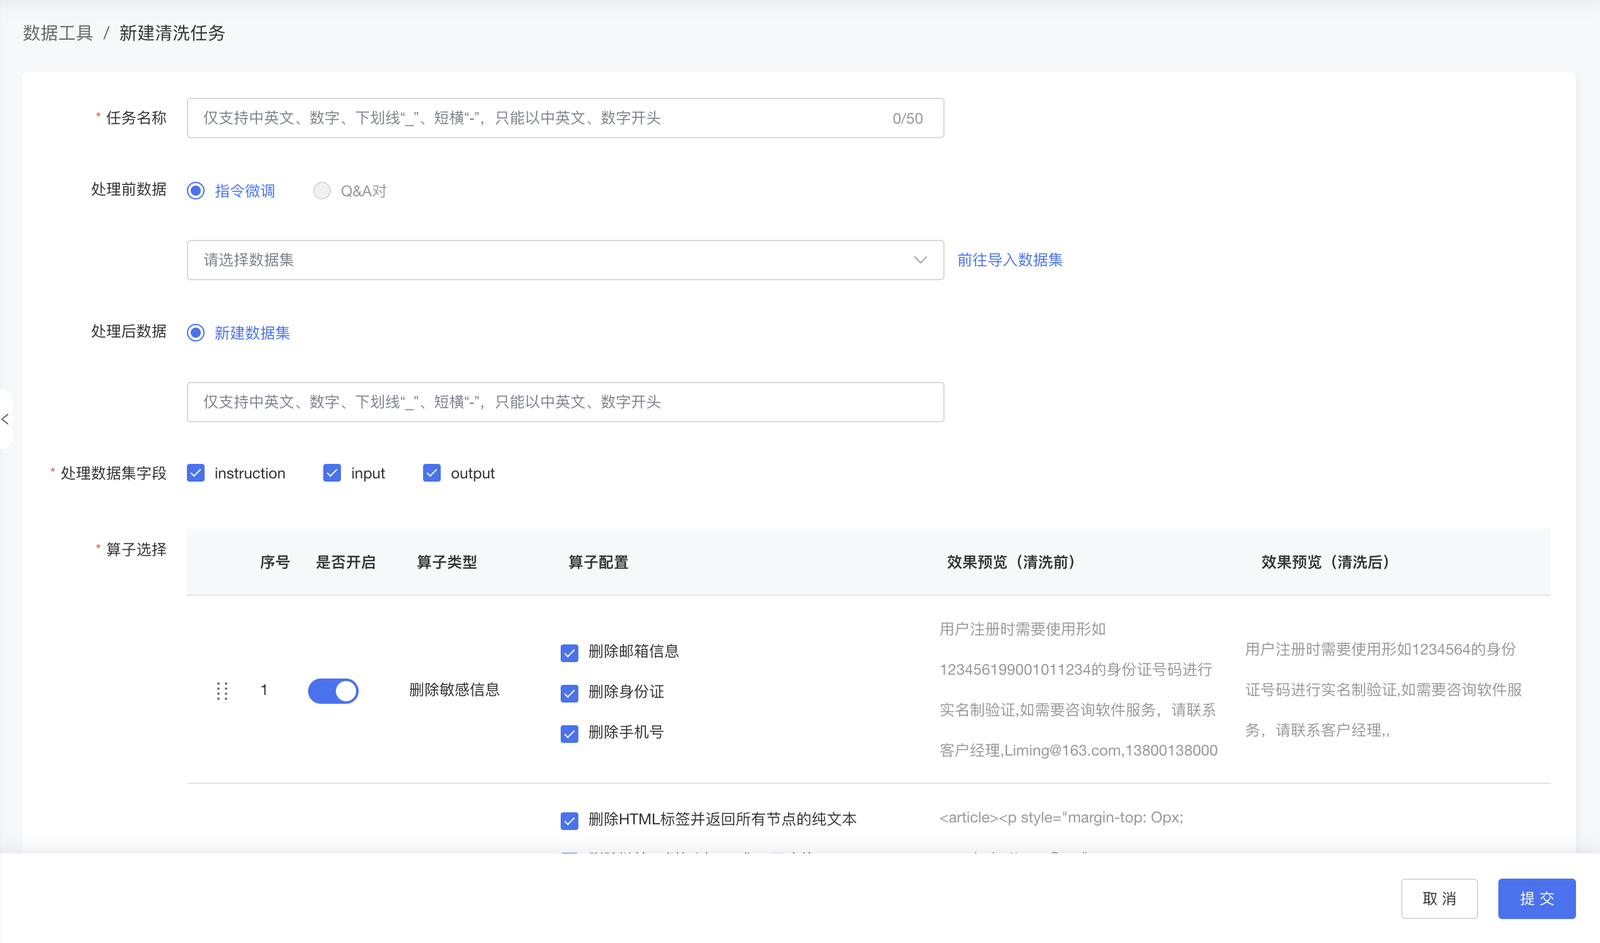Click the 算子类型 column header

(x=447, y=562)
